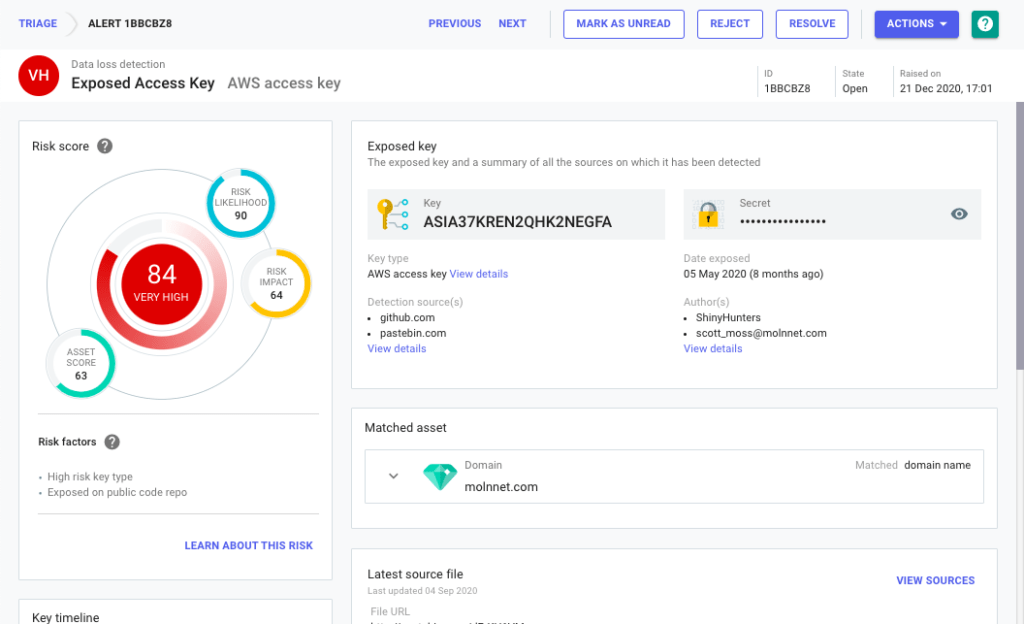
Task: Expand the molnnet.com matched asset row
Action: pos(393,476)
